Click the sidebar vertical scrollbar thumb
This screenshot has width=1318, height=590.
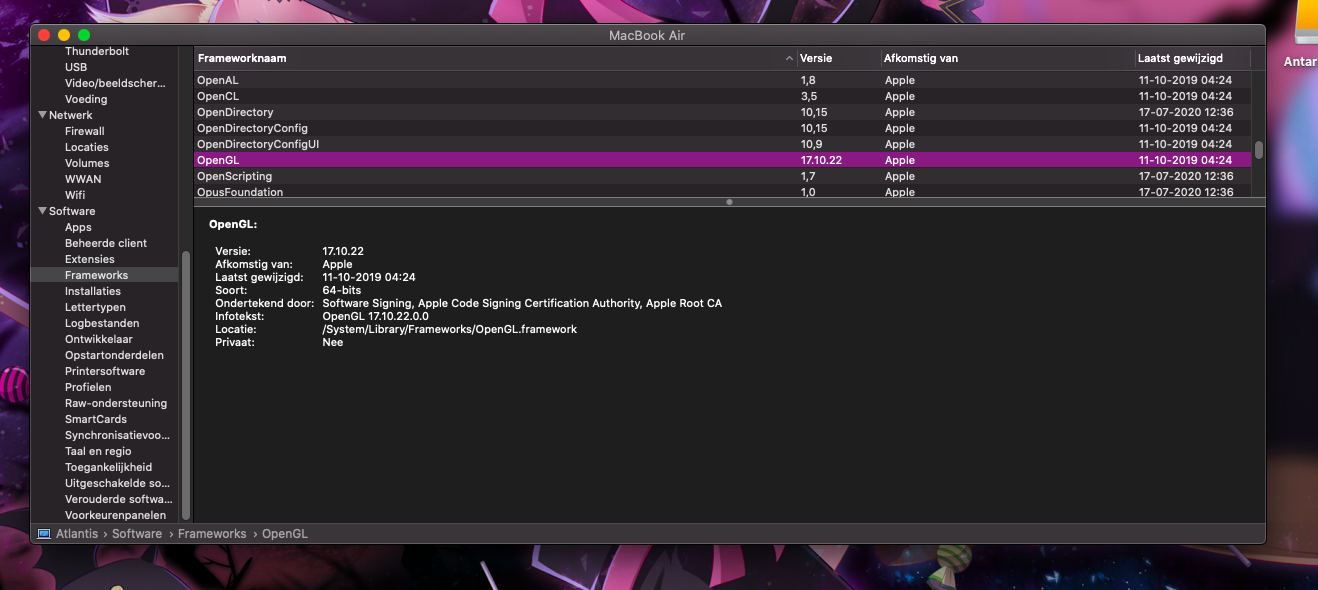185,384
